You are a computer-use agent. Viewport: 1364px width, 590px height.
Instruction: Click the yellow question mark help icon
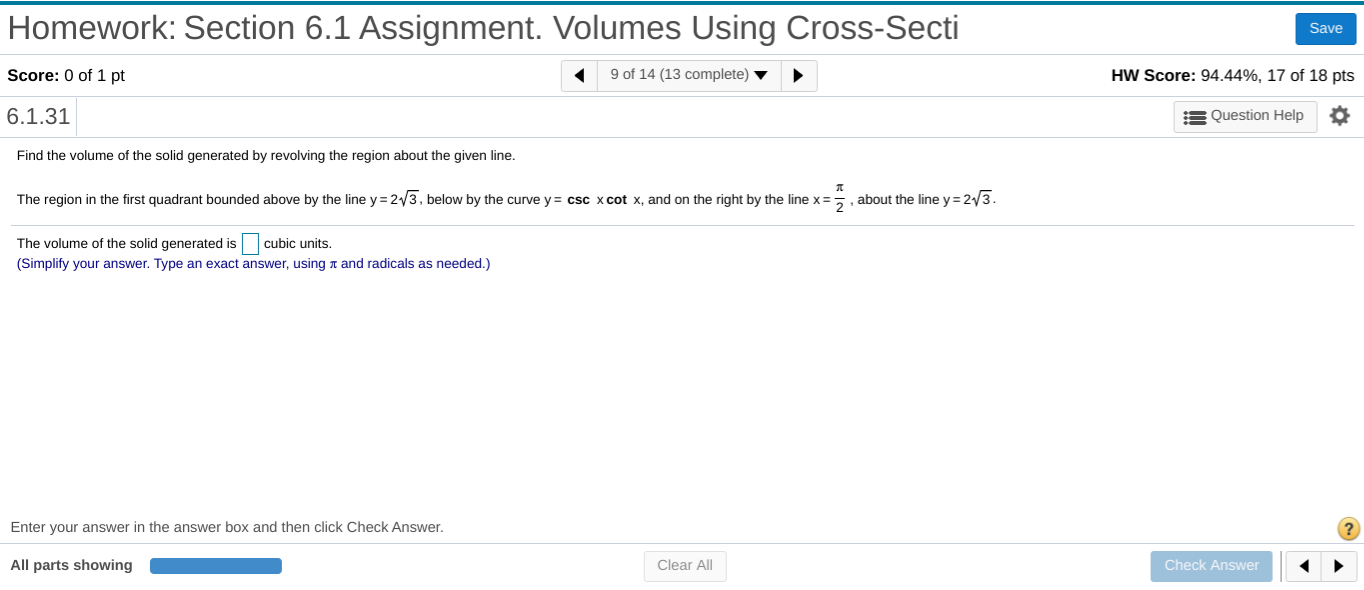click(1346, 527)
